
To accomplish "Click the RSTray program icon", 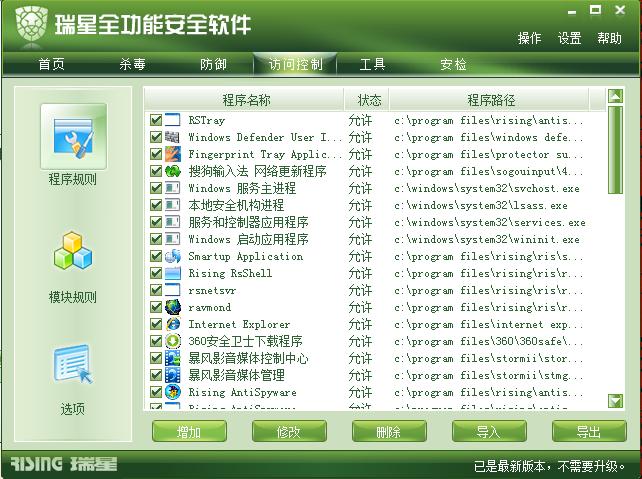I will coord(173,120).
